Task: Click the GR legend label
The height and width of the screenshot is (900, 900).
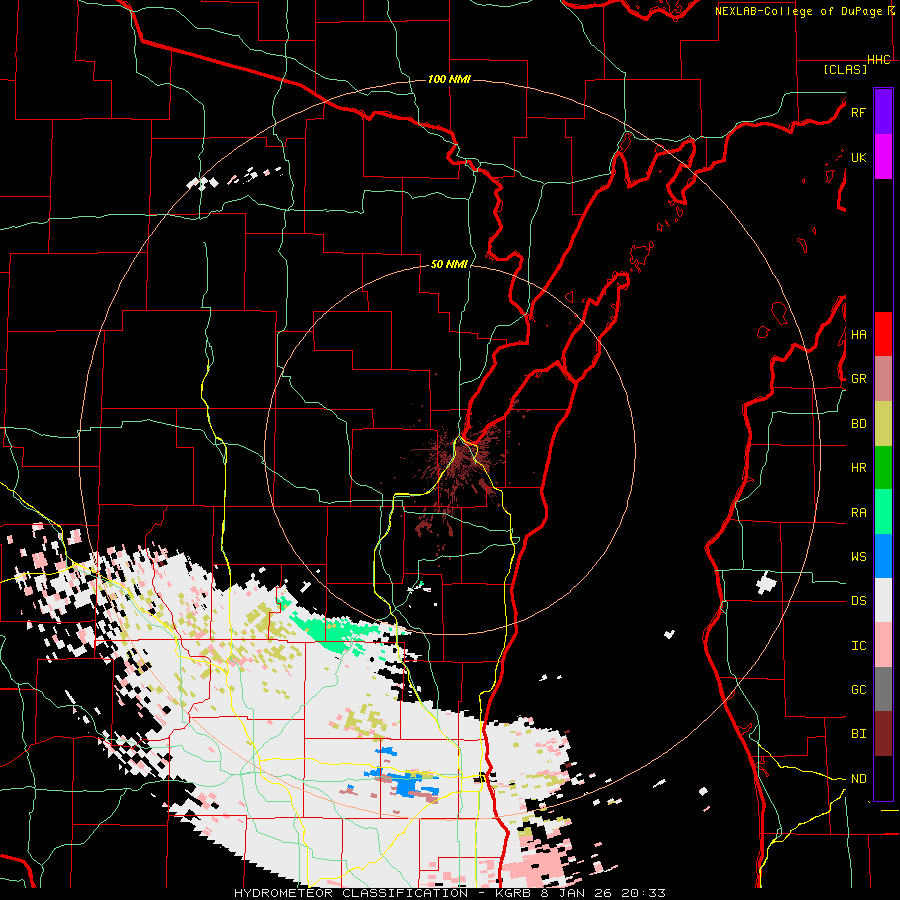Action: (x=858, y=379)
